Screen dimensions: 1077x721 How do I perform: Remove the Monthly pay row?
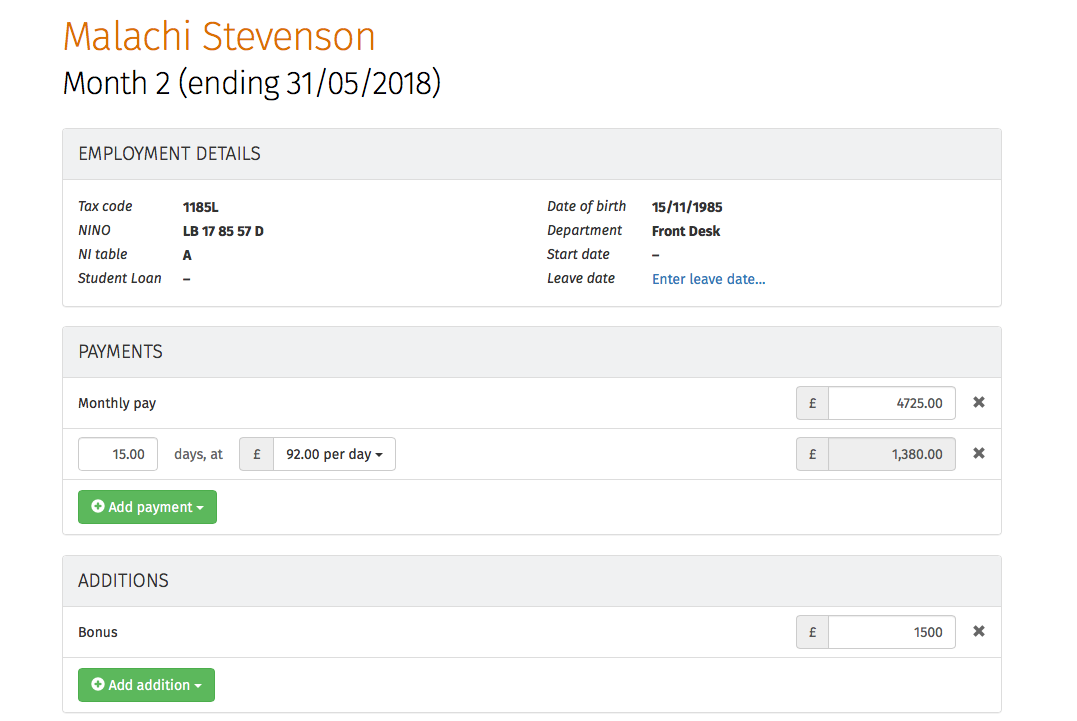(979, 402)
